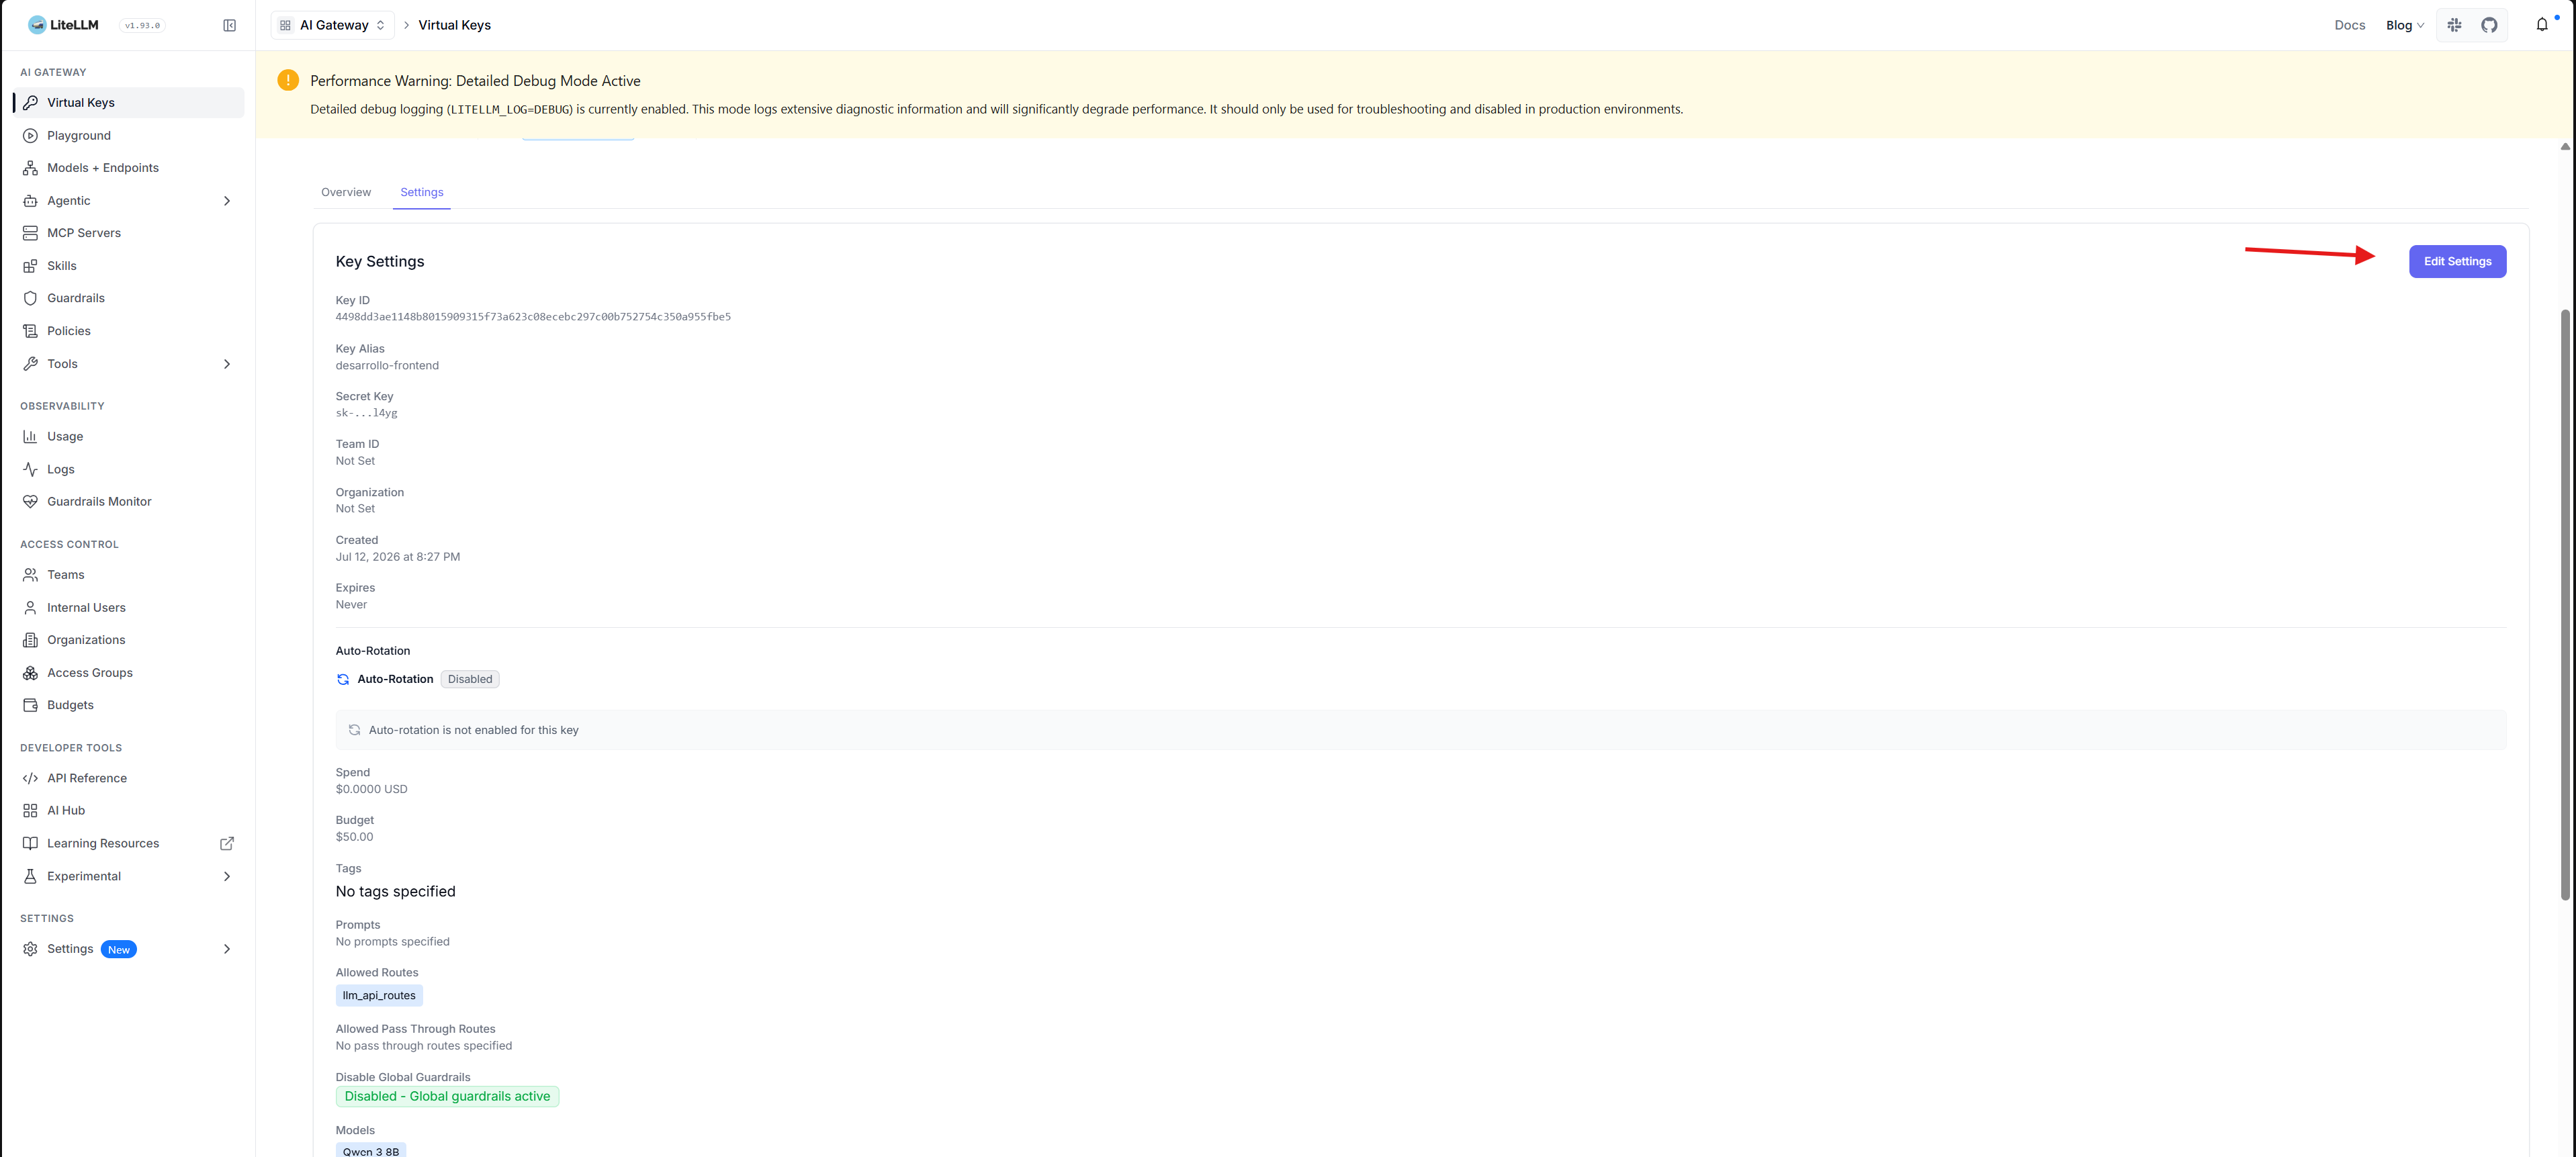This screenshot has width=2576, height=1157.
Task: Click the Disabled auto-rotation badge
Action: 470,679
